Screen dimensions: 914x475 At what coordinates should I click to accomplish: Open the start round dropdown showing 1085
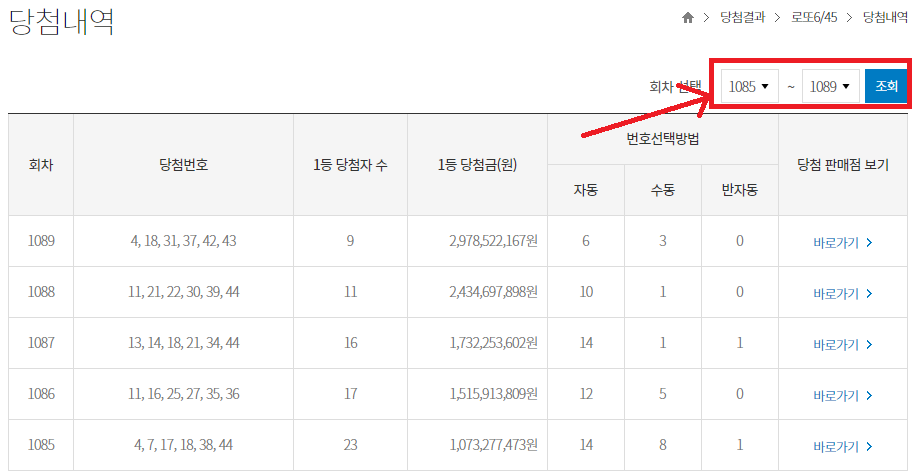click(x=749, y=86)
